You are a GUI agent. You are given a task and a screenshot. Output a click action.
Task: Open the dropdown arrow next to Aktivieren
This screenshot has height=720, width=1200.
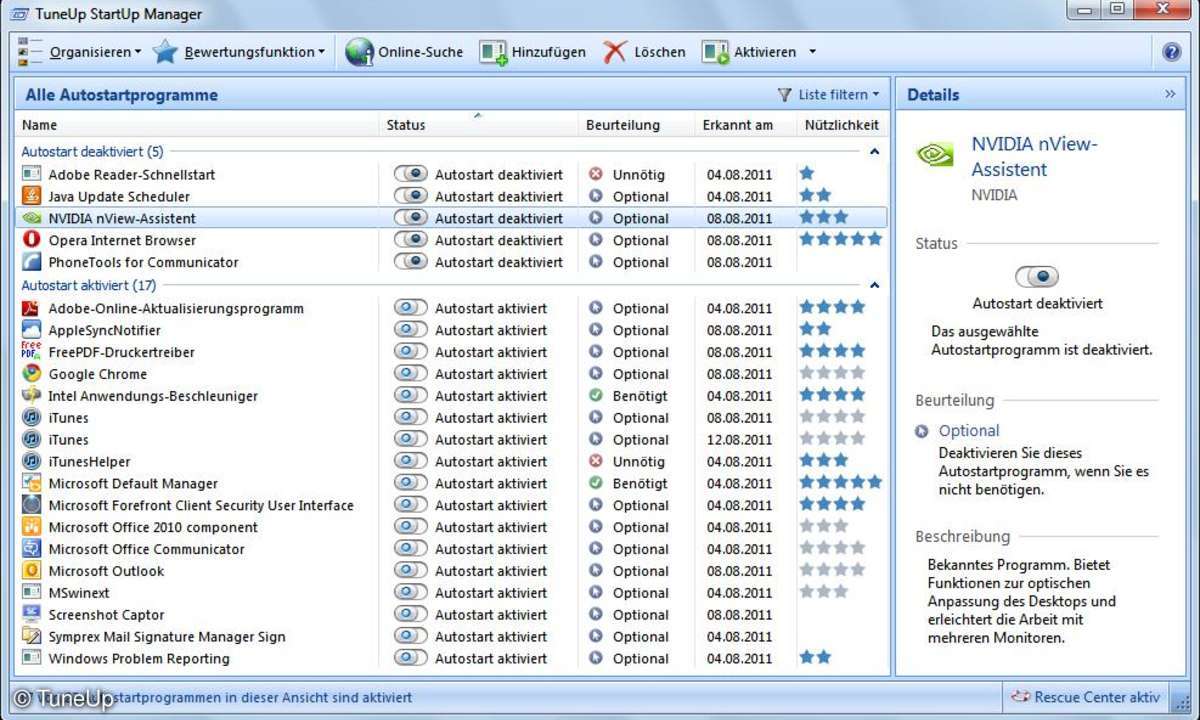point(812,52)
